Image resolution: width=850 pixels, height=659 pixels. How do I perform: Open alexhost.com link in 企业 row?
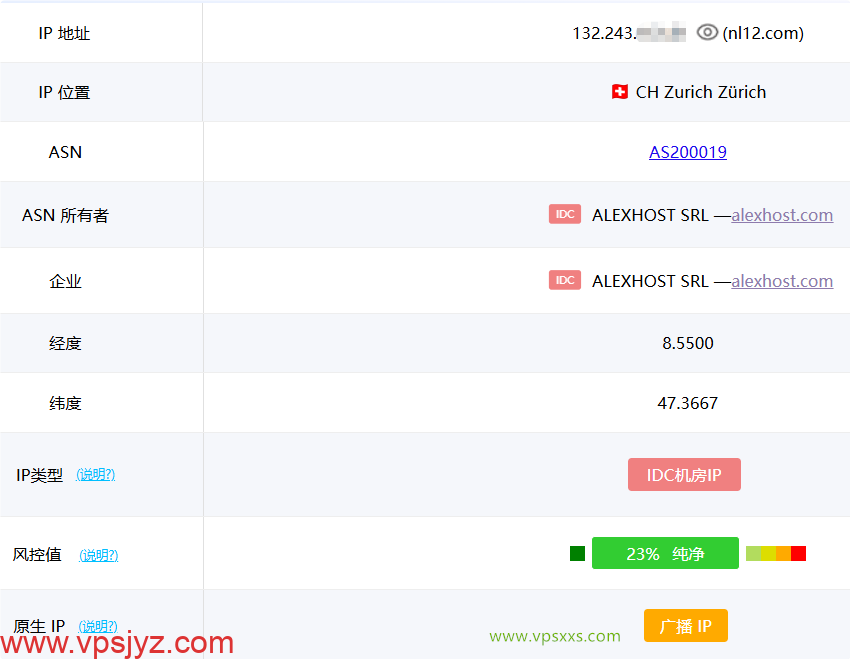pos(782,281)
